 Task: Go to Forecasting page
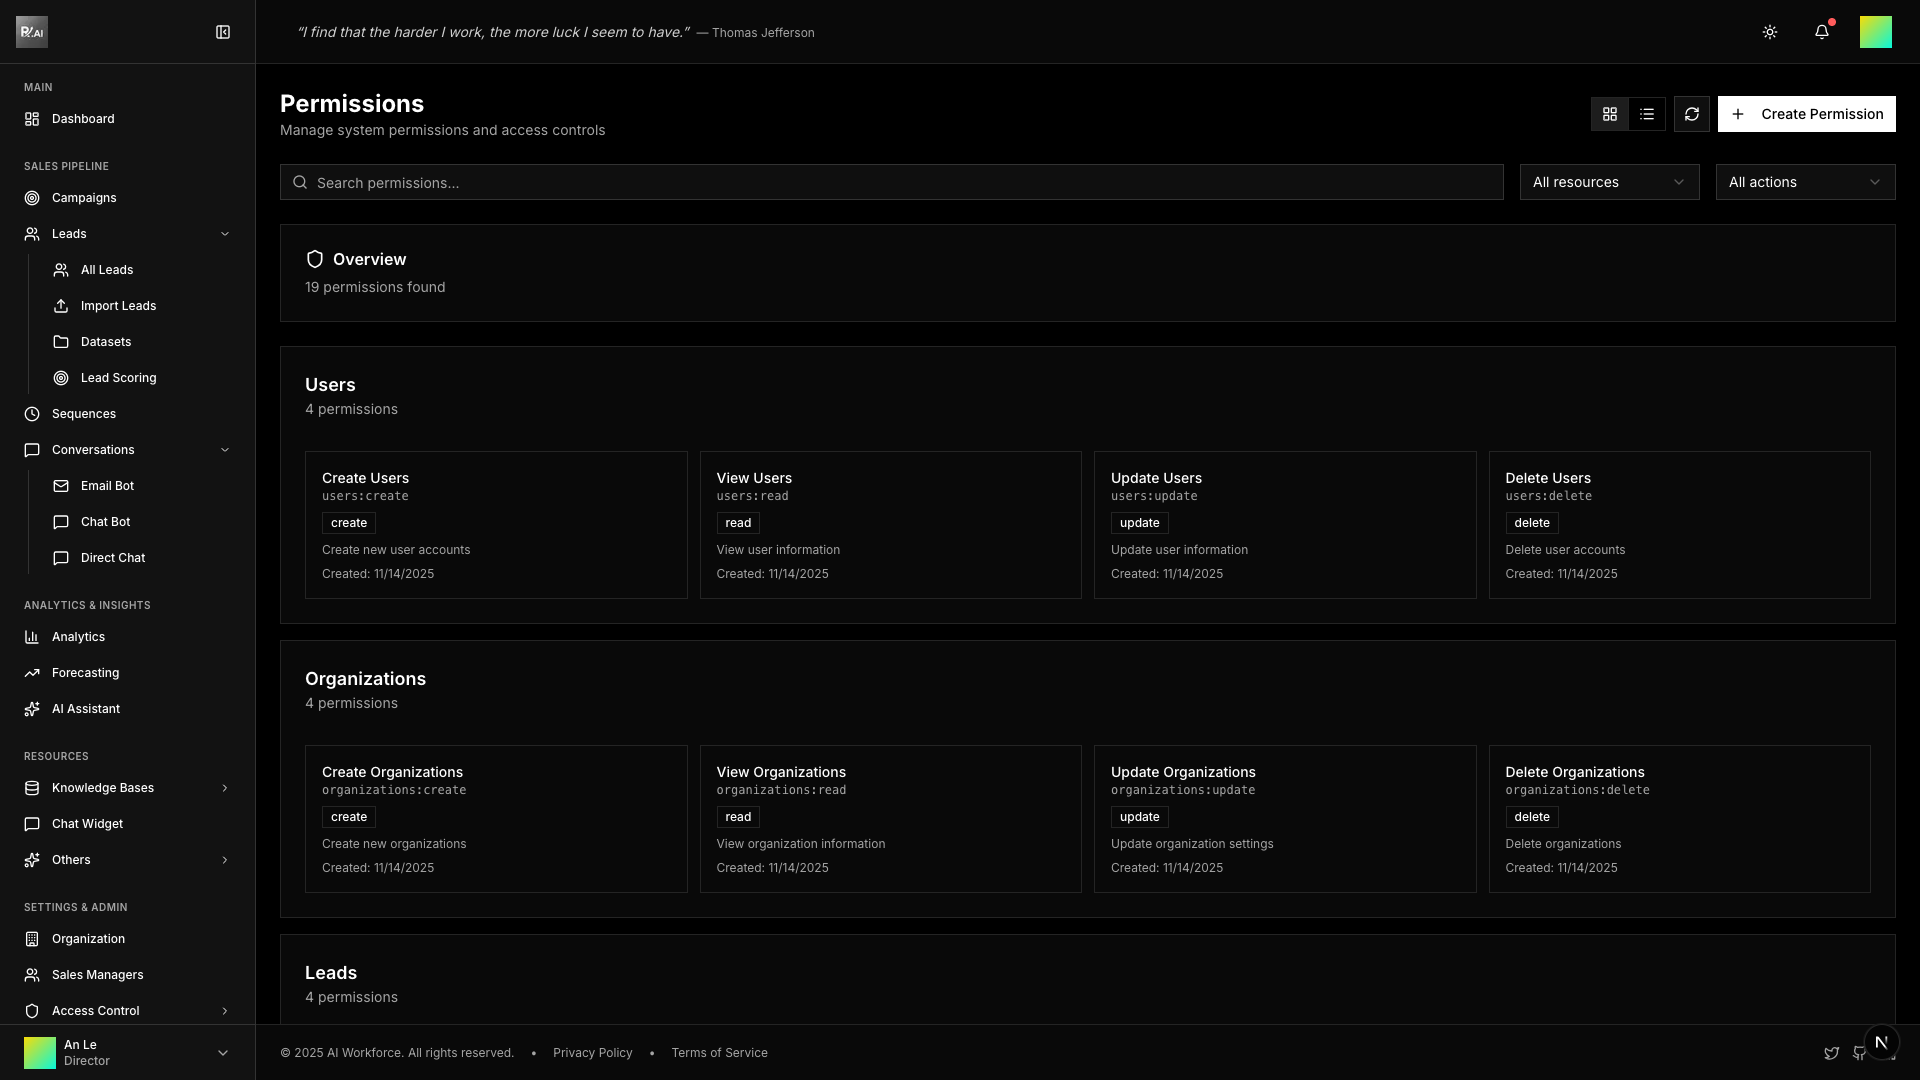85,673
